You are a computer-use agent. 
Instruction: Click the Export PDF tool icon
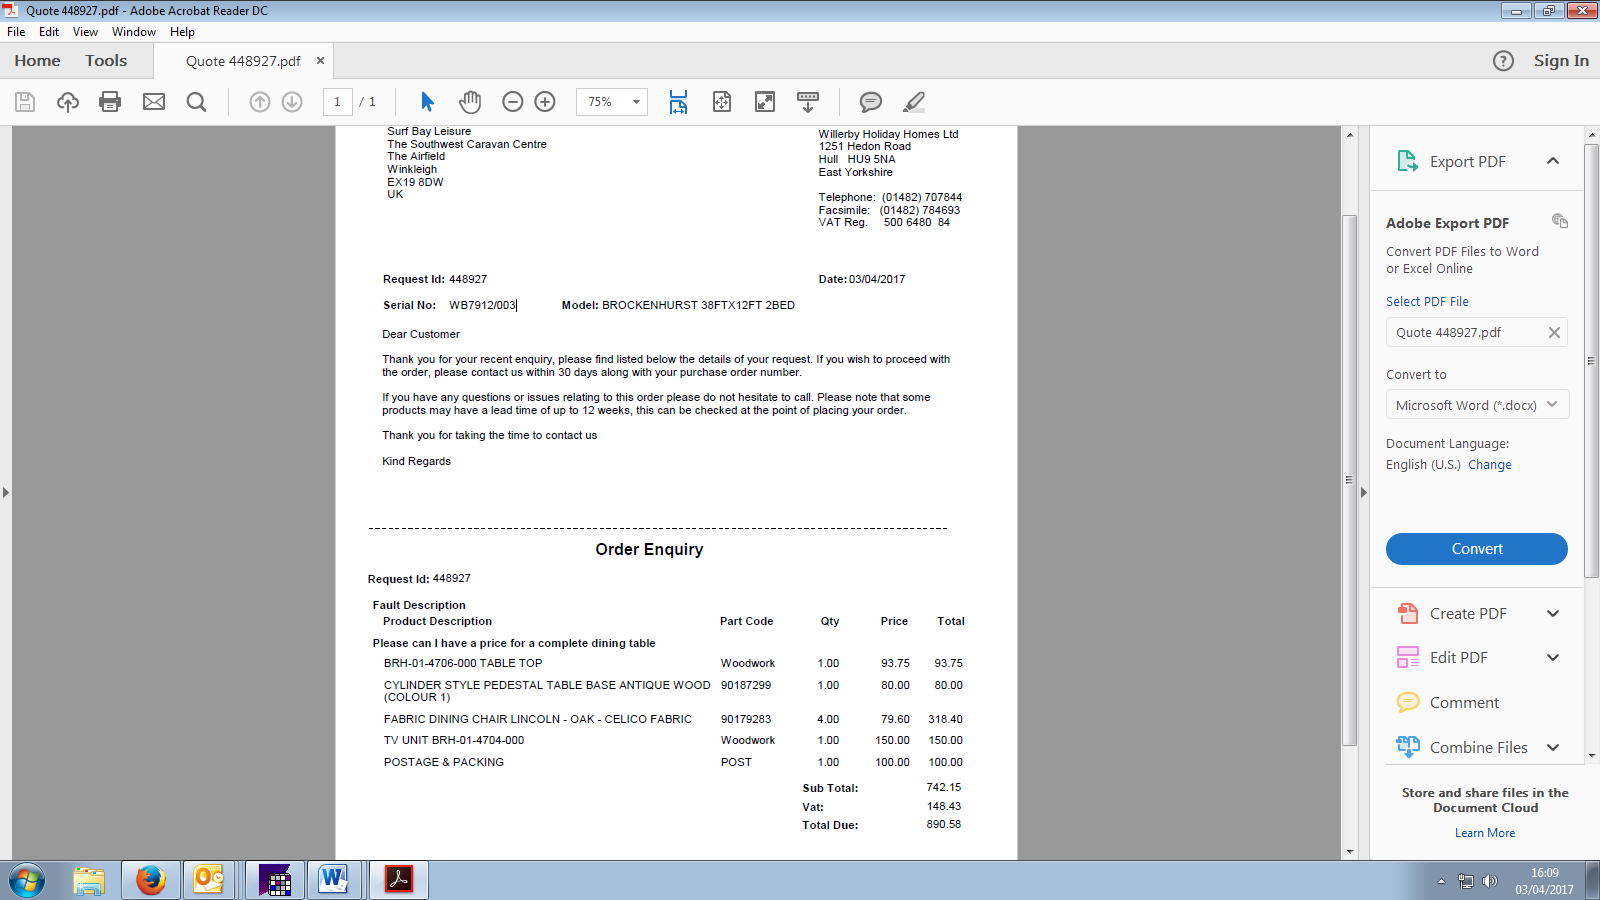pos(1408,161)
